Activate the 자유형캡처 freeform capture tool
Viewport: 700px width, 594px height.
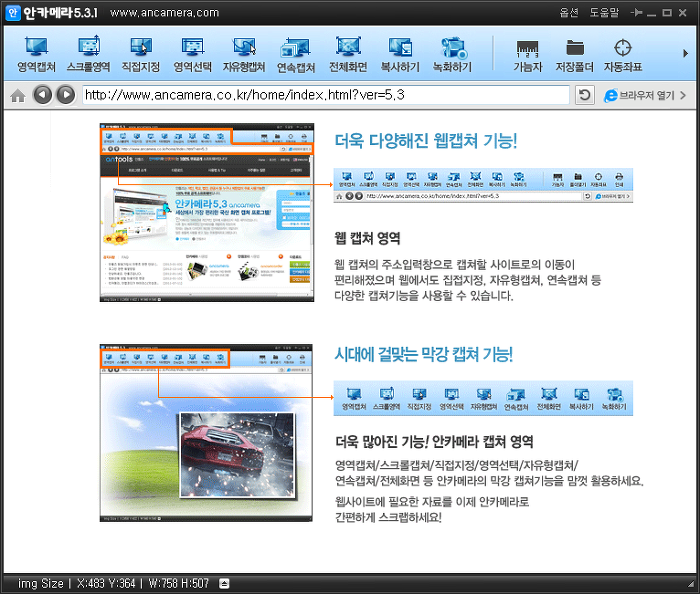[x=244, y=54]
